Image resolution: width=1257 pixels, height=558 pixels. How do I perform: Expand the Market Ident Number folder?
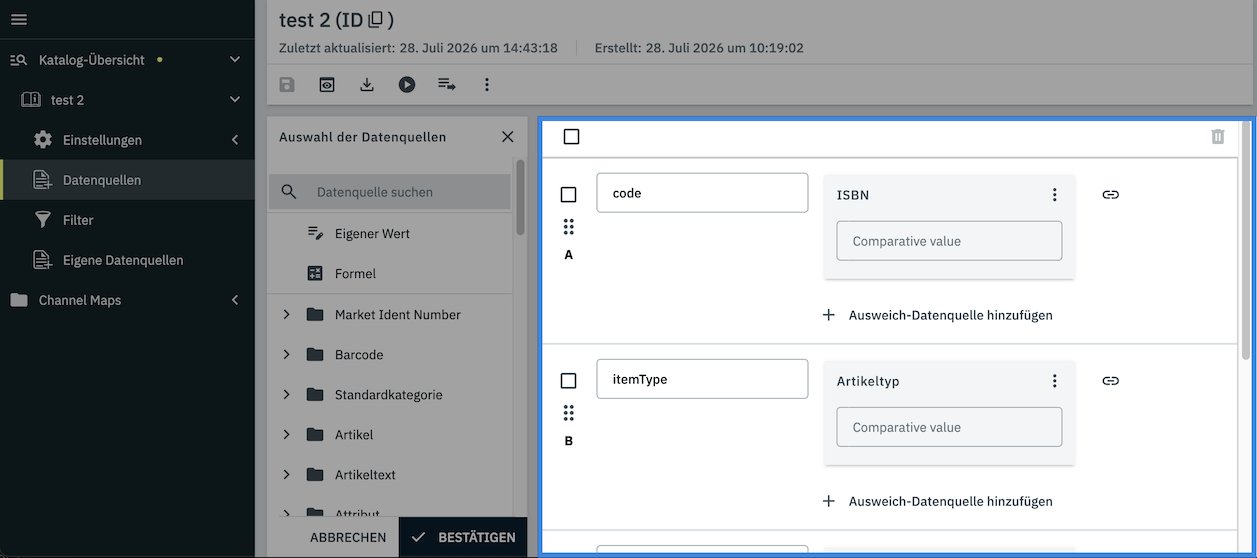click(x=286, y=315)
